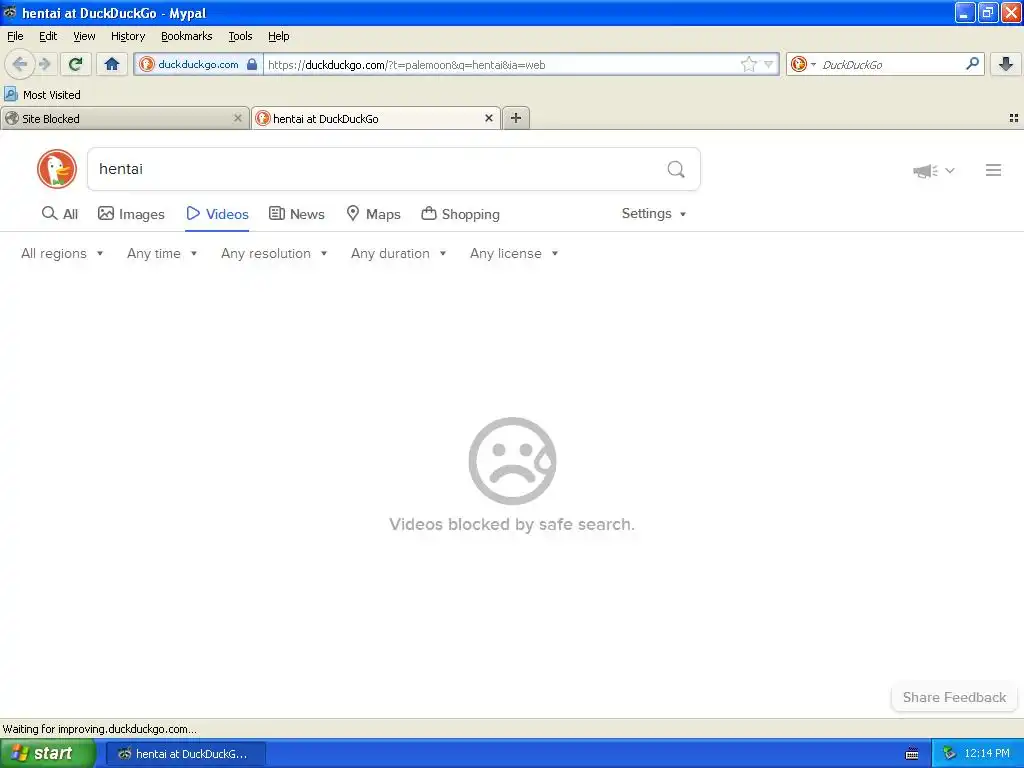Screen dimensions: 1024x768
Task: Expand the Any resolution filter
Action: [x=274, y=253]
